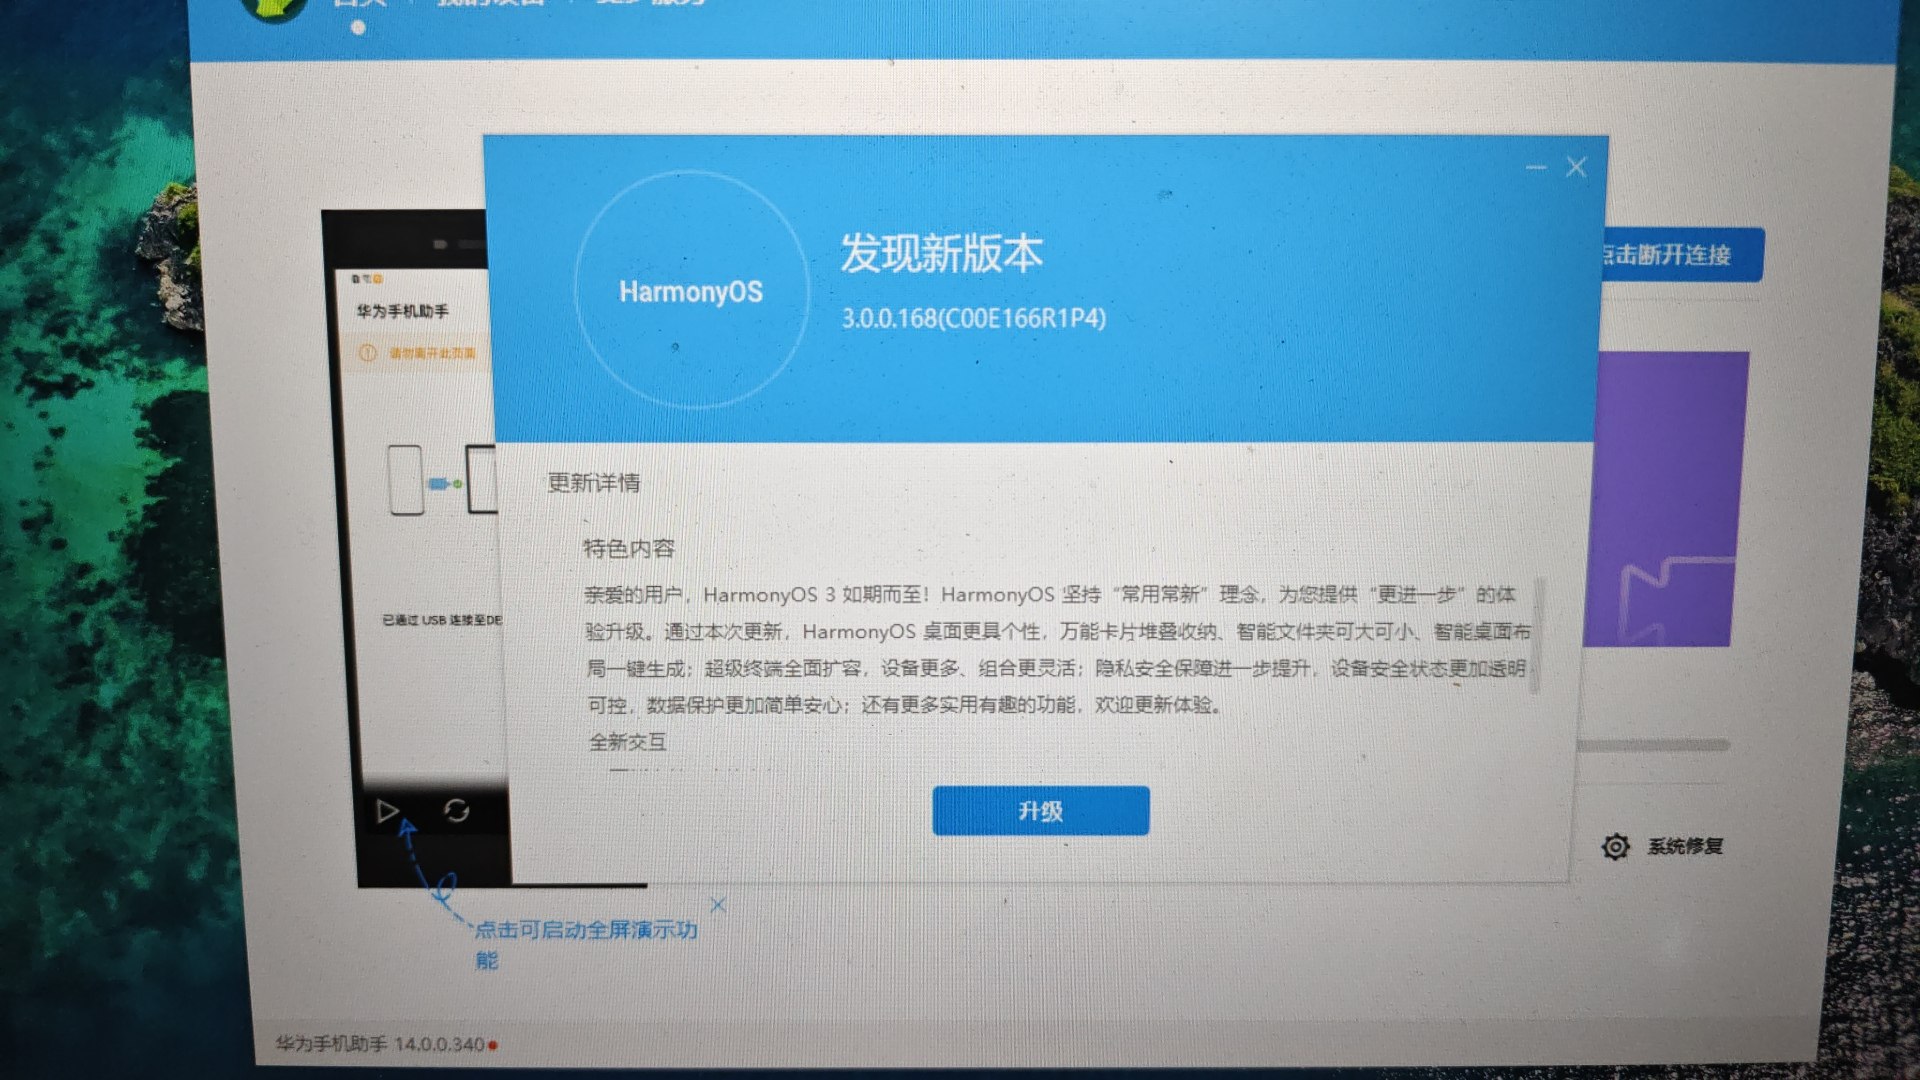This screenshot has width=1920, height=1080.
Task: Click the 系统修复 text label
Action: (x=1685, y=846)
